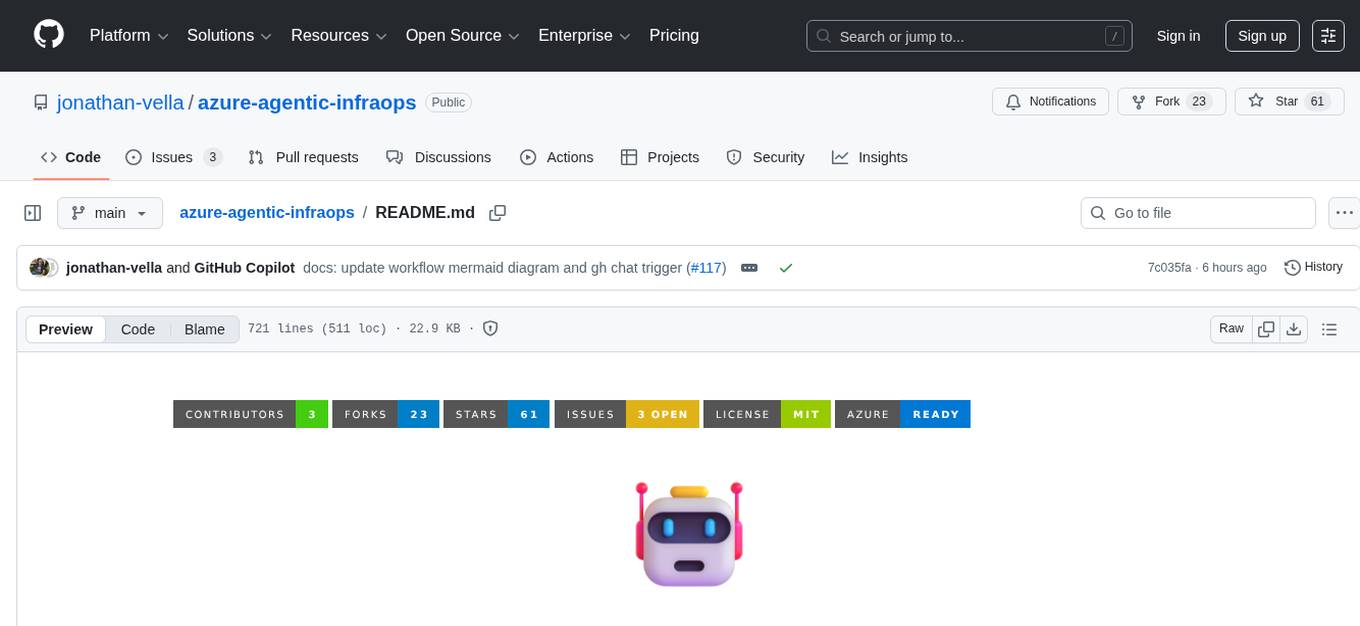The height and width of the screenshot is (626, 1360).
Task: Click the Go to file search box
Action: [1197, 212]
